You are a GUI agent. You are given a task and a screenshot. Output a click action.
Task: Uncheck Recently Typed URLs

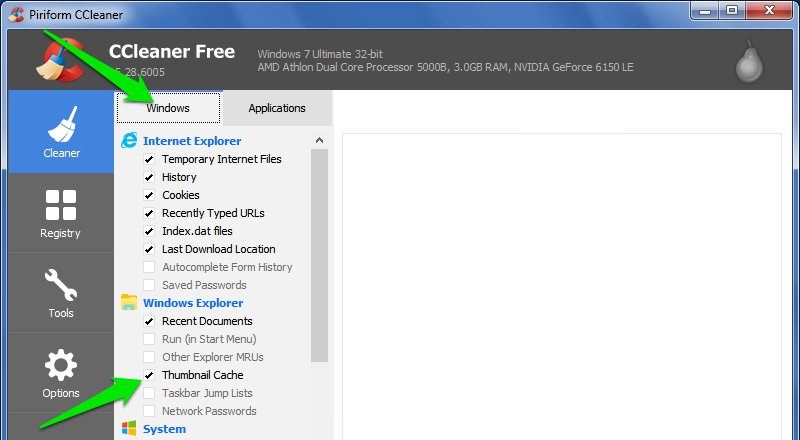pos(149,213)
